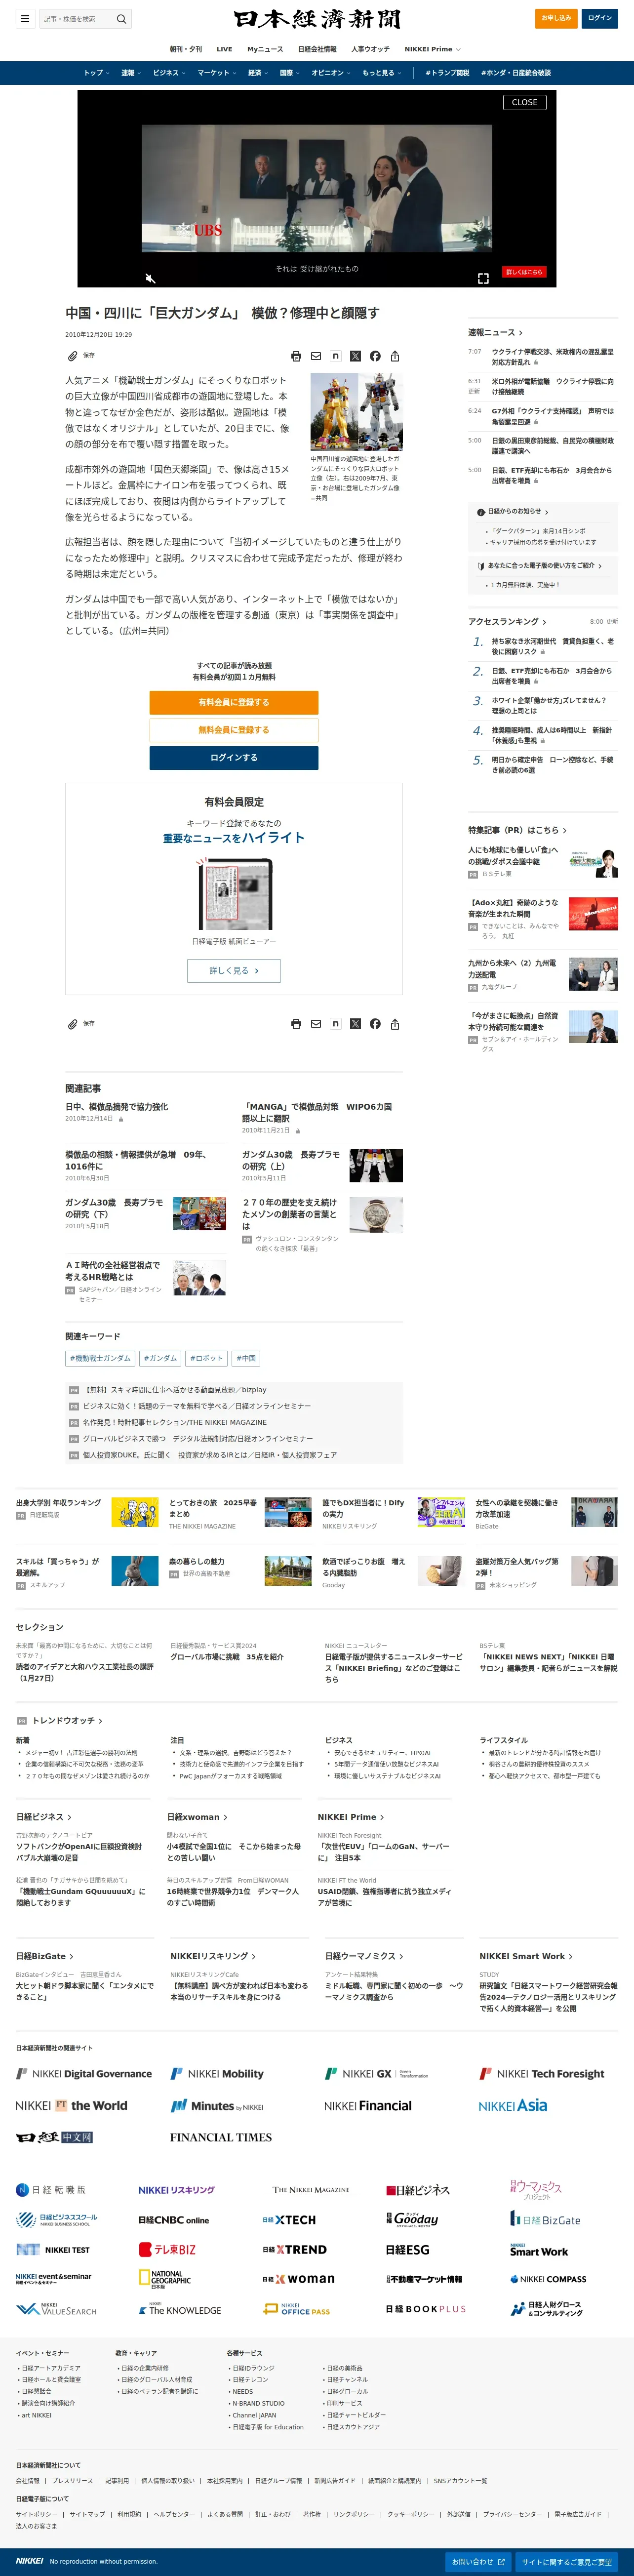Open the Myニュース menu item

(x=265, y=49)
